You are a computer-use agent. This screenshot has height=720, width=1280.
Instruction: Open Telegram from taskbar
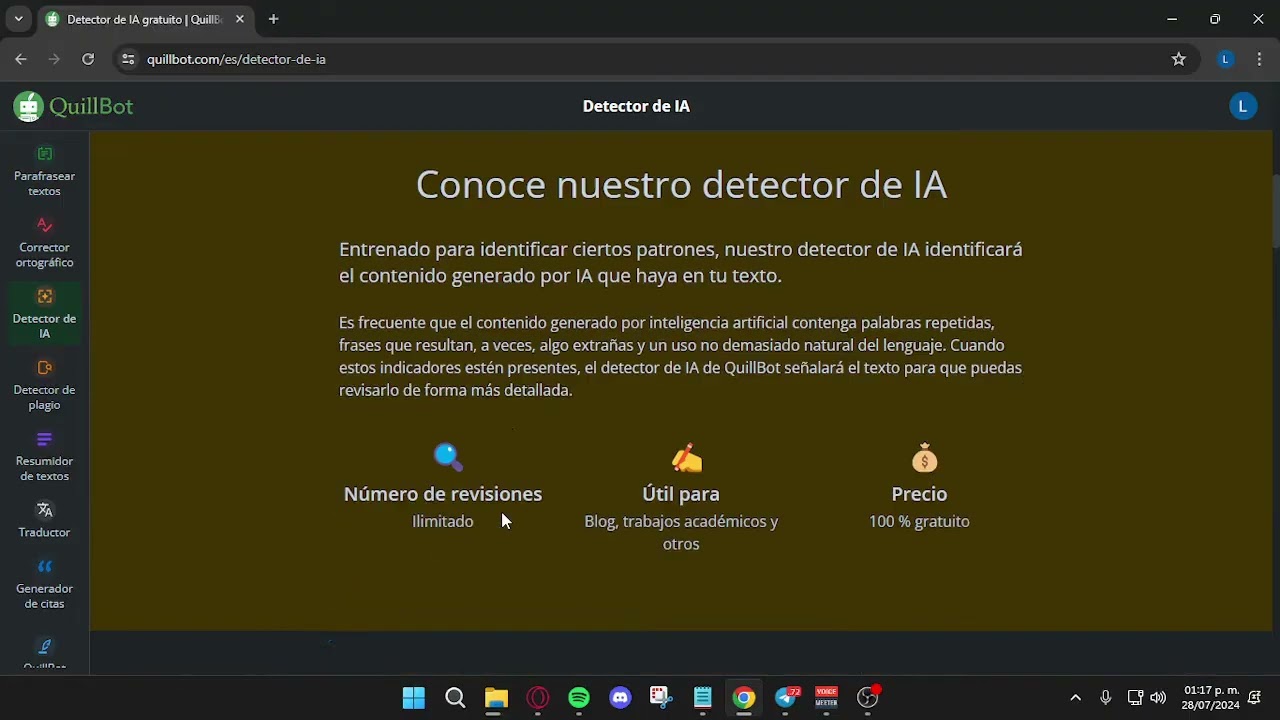point(786,698)
